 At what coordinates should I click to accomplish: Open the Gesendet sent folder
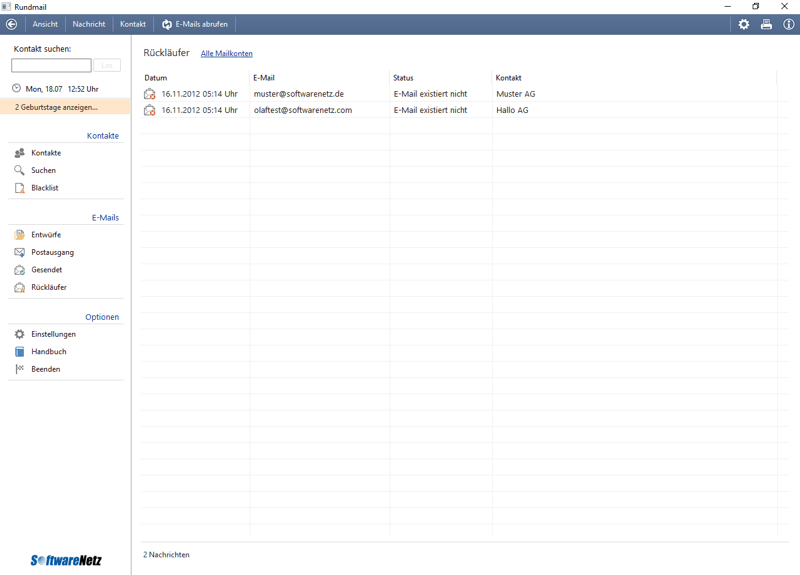click(x=46, y=270)
